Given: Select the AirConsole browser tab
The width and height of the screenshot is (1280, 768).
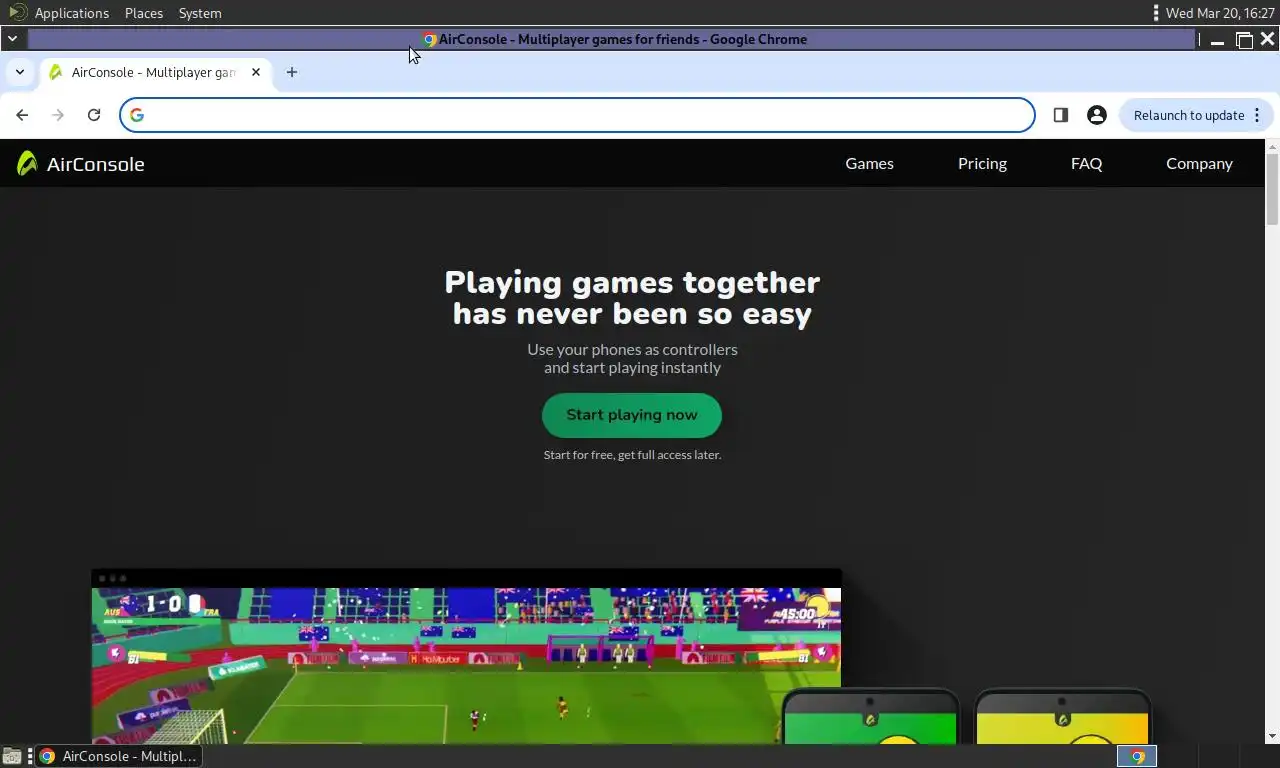Looking at the screenshot, I should point(155,72).
